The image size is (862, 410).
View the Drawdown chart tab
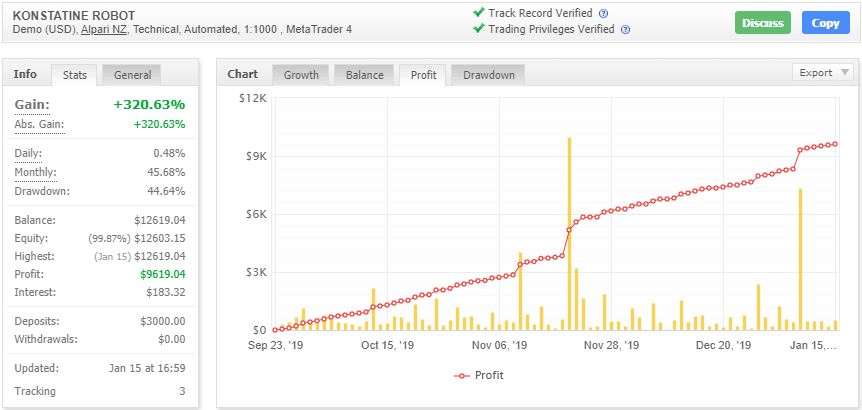click(x=488, y=75)
